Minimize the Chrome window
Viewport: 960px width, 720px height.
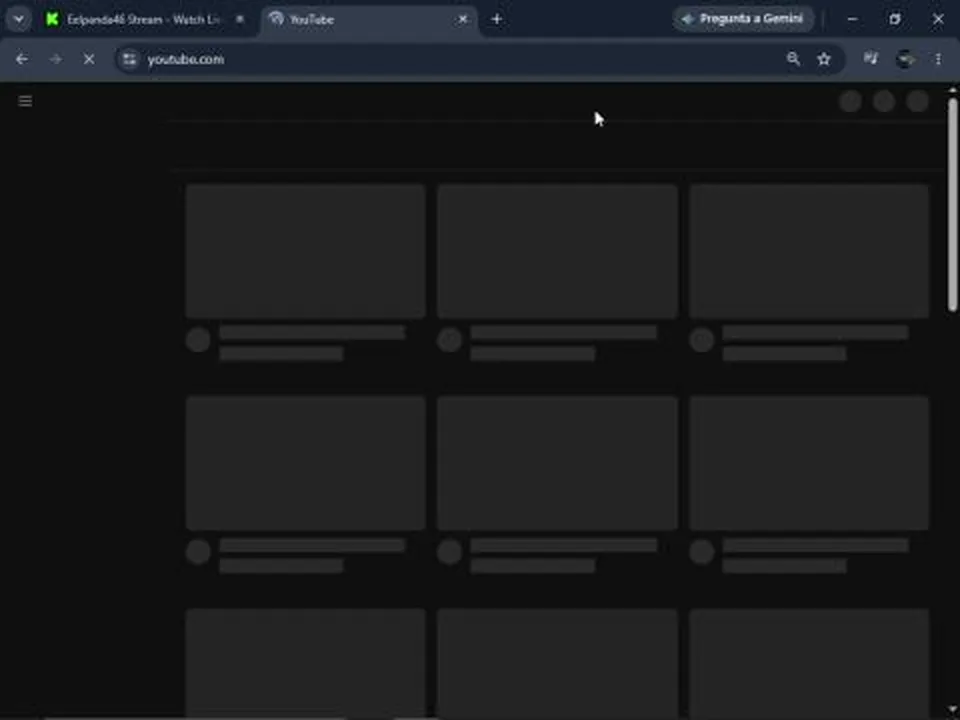click(852, 20)
